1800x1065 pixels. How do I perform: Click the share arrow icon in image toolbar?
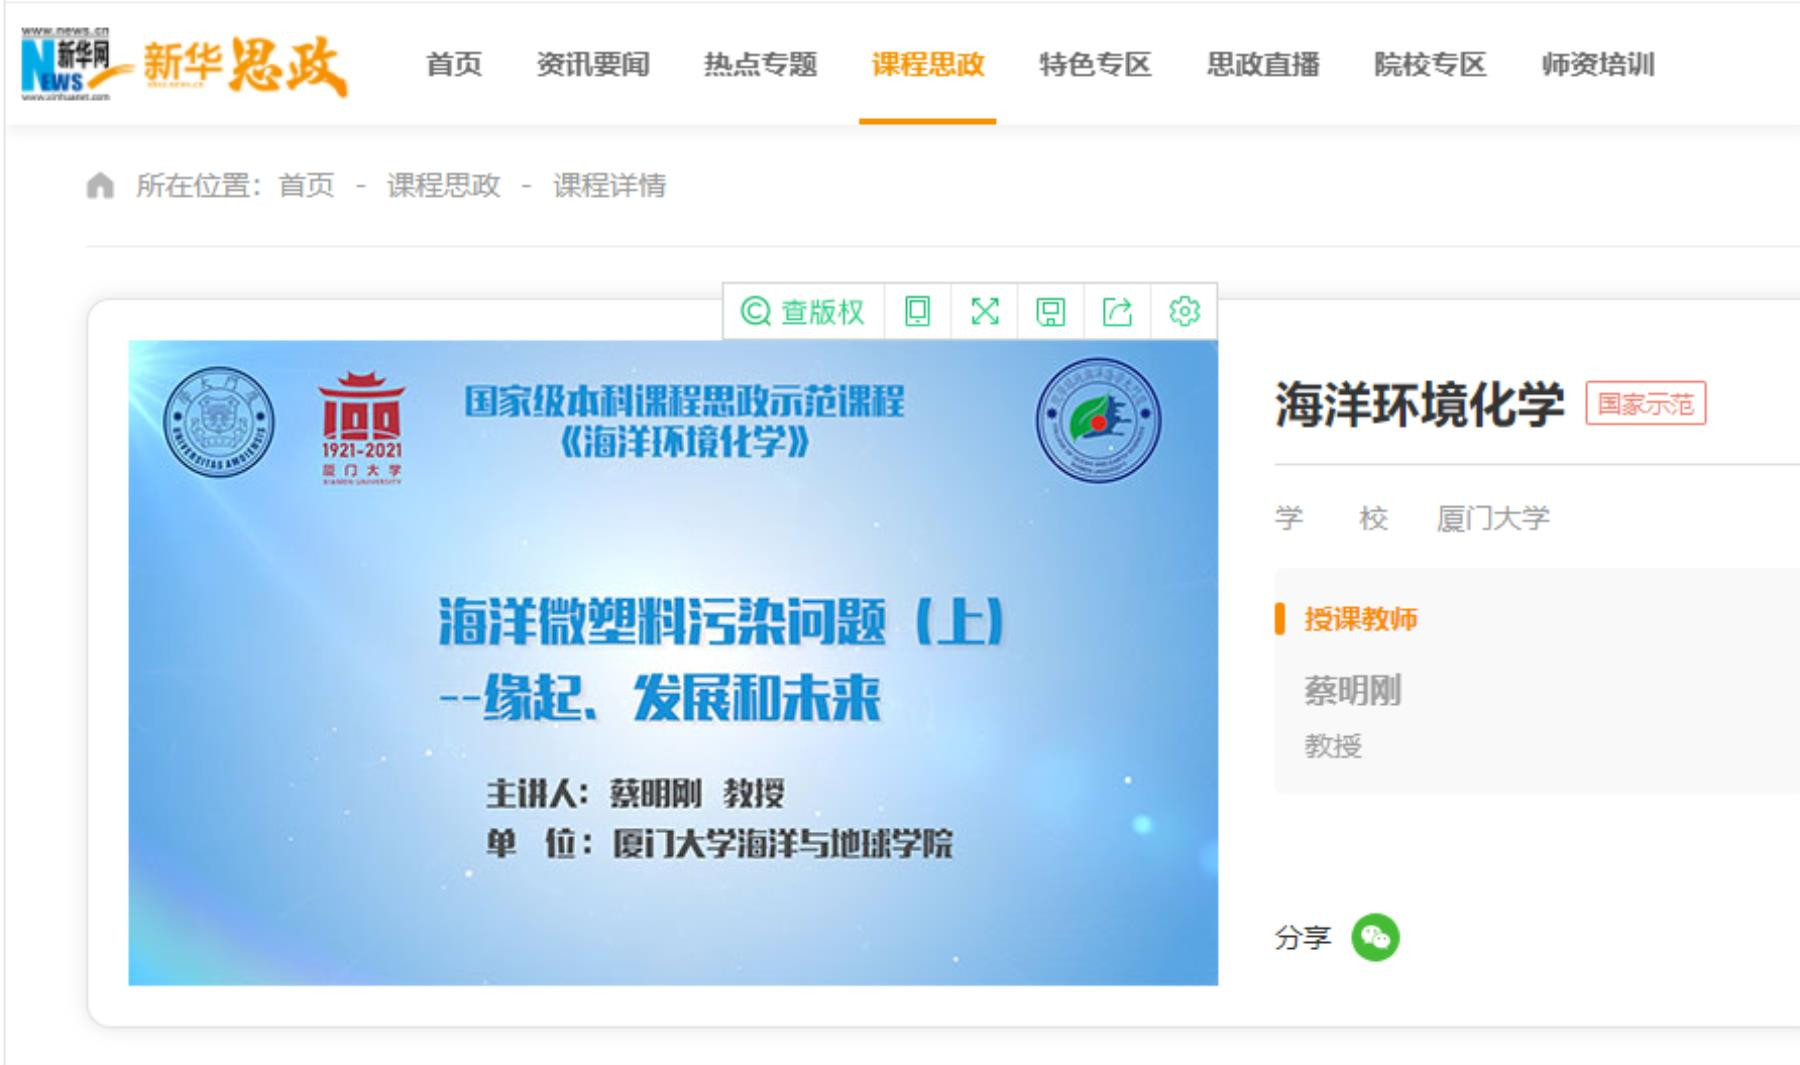(1117, 312)
